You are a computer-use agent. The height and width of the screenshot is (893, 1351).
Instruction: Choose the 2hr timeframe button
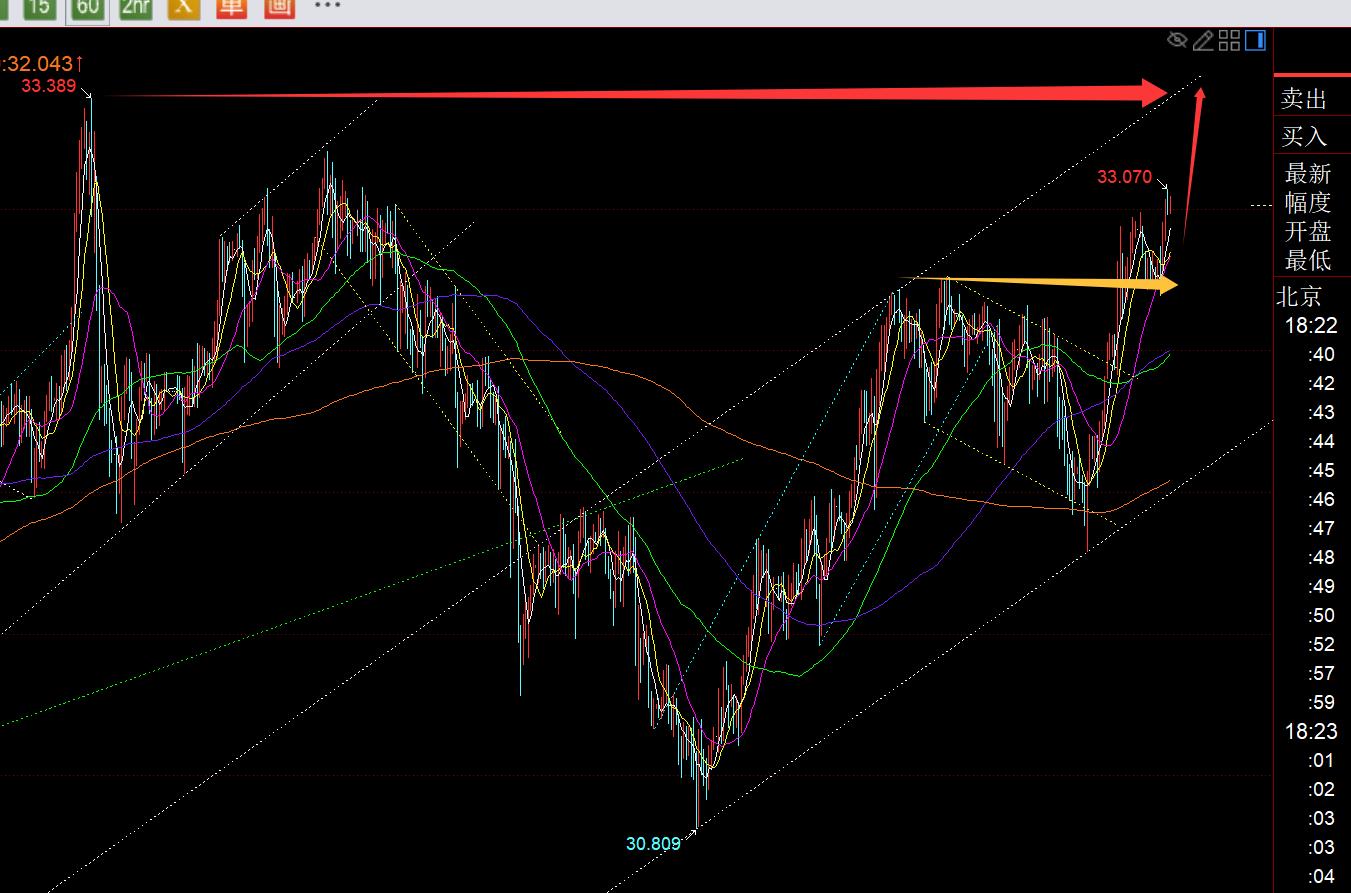(136, 8)
